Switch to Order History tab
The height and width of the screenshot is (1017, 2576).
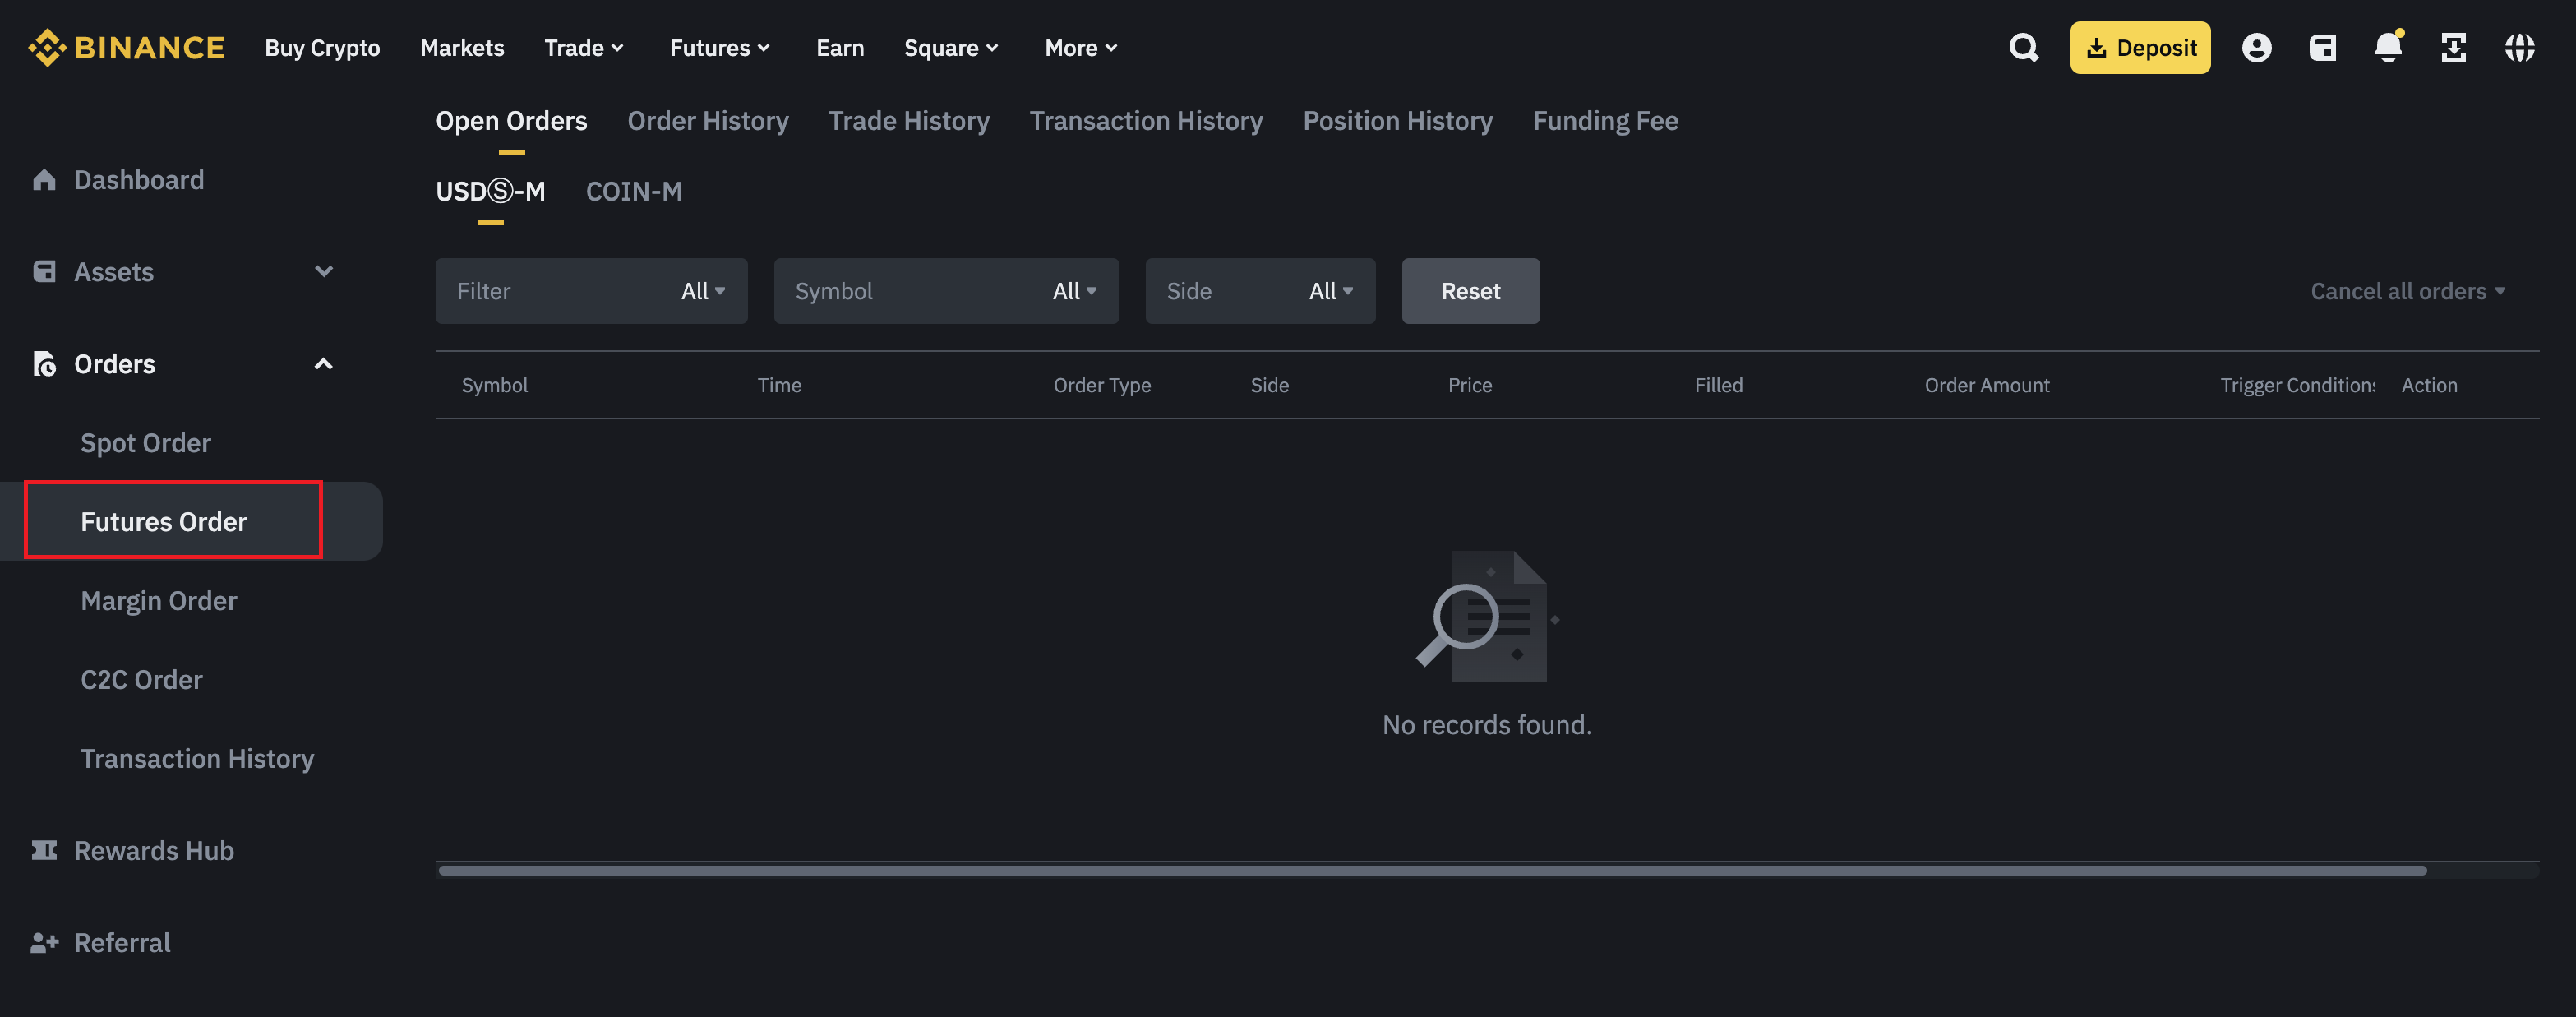[x=708, y=121]
